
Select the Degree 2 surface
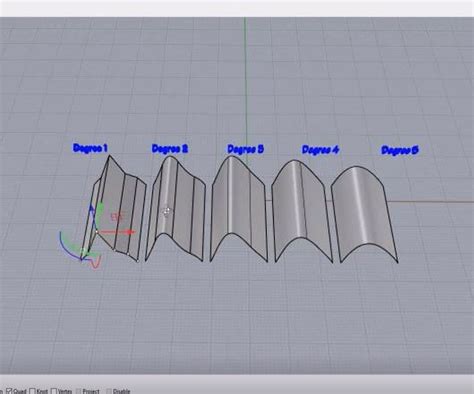point(176,209)
